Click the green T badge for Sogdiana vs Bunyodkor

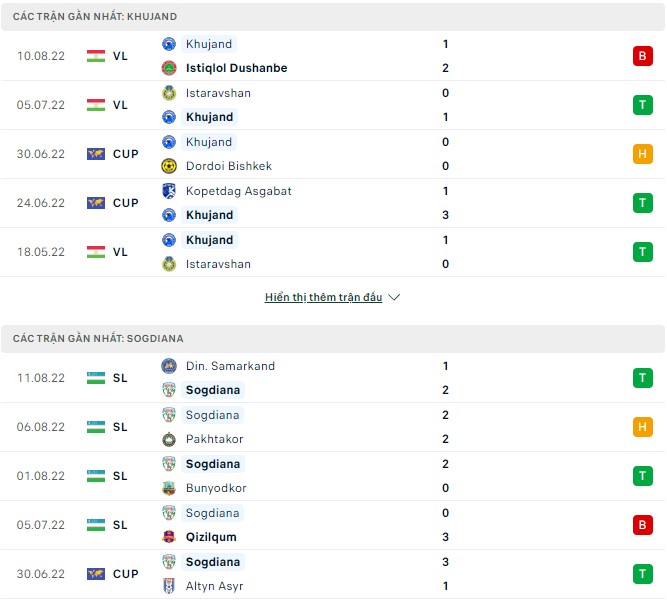coord(642,476)
